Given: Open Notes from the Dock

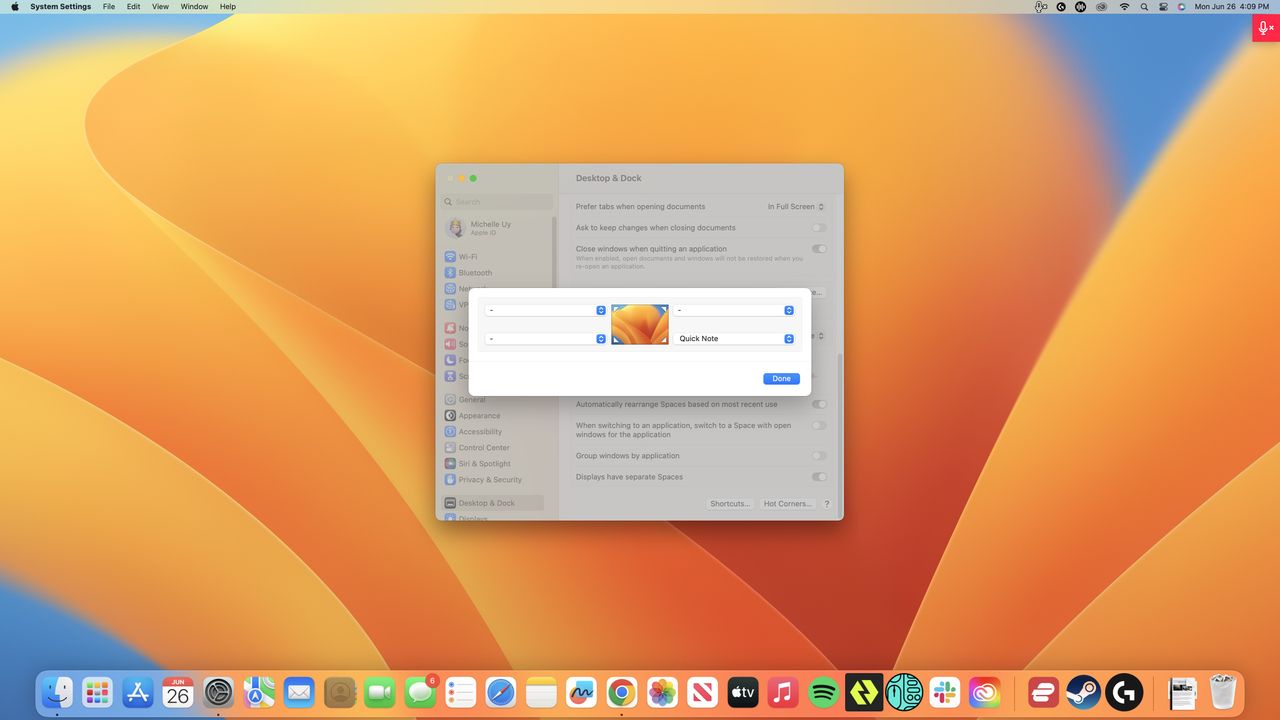Looking at the screenshot, I should 541,692.
